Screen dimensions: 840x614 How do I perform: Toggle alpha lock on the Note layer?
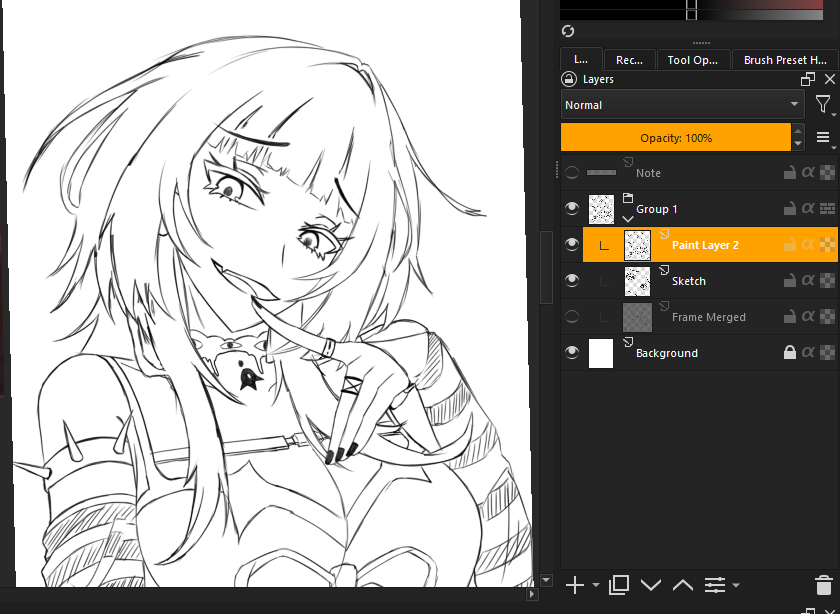(x=808, y=173)
